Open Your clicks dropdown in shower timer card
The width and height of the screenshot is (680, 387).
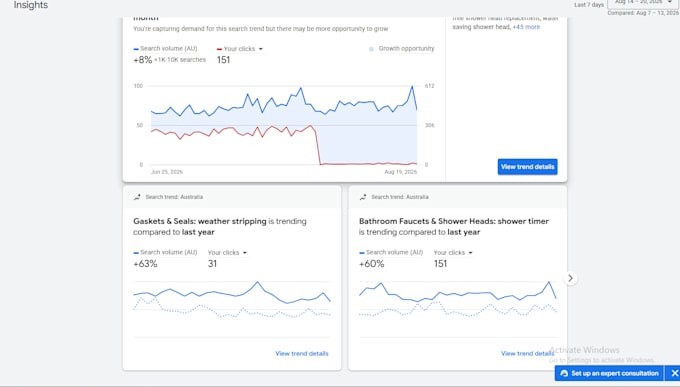(x=453, y=253)
